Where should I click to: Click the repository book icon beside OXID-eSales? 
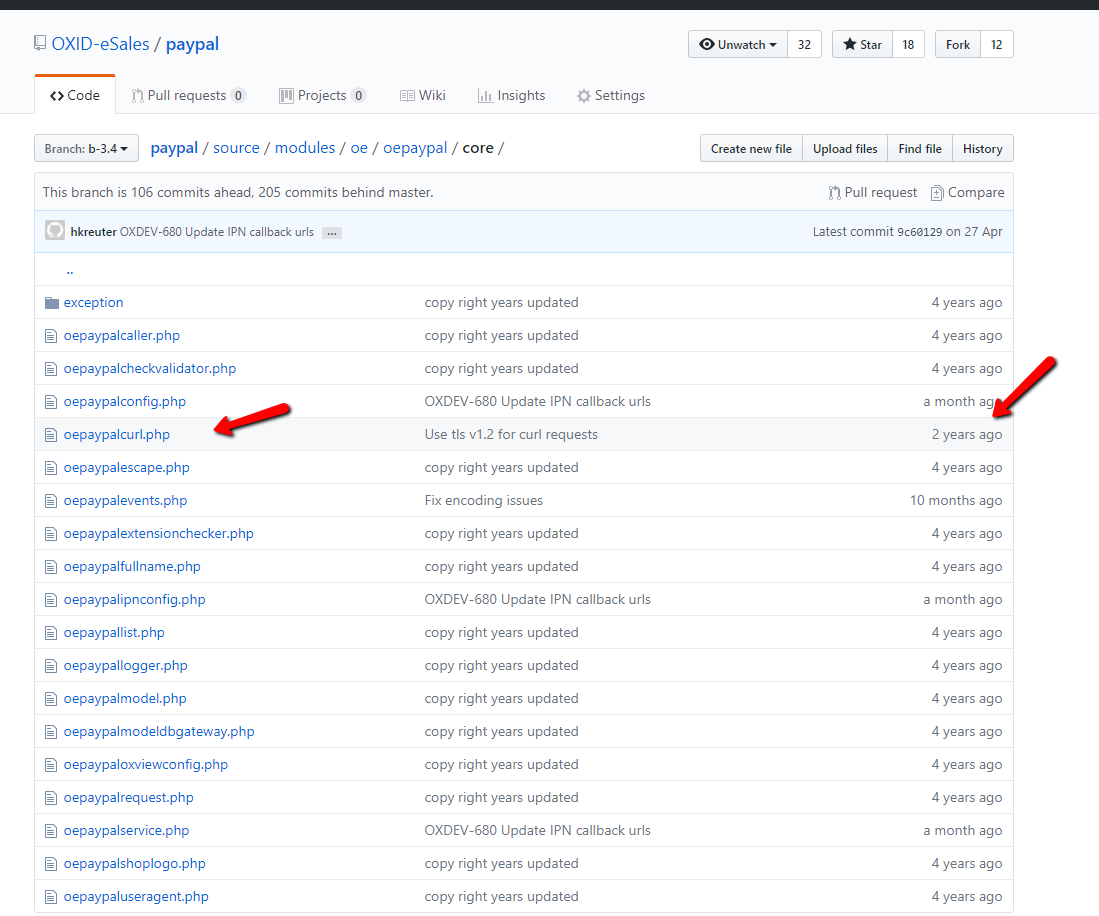pyautogui.click(x=40, y=43)
